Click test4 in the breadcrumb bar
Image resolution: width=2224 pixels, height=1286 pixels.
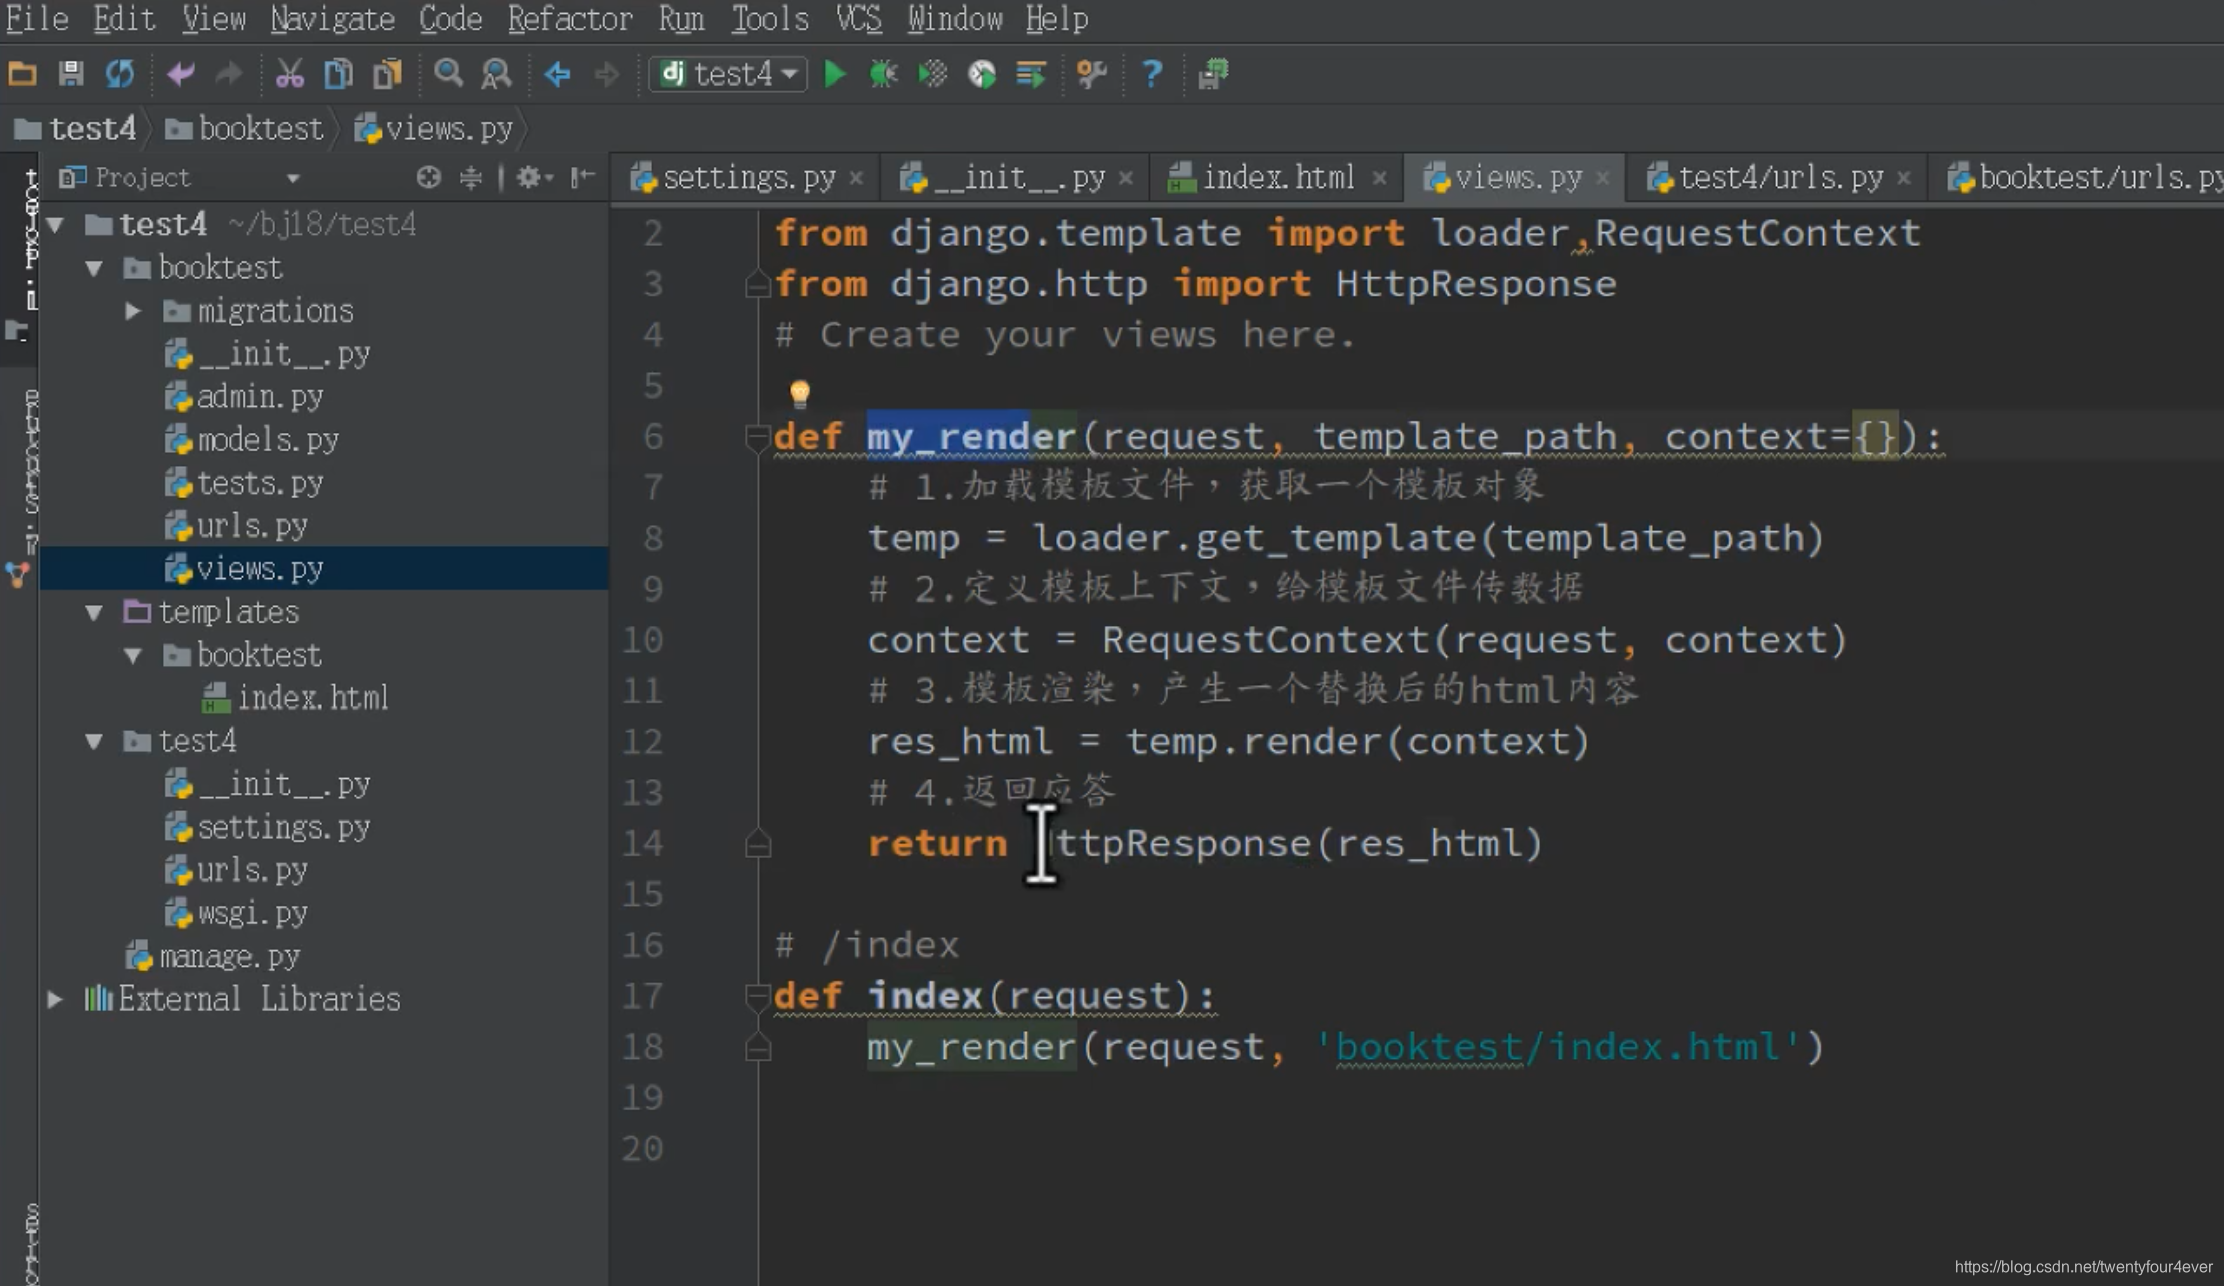(x=76, y=129)
